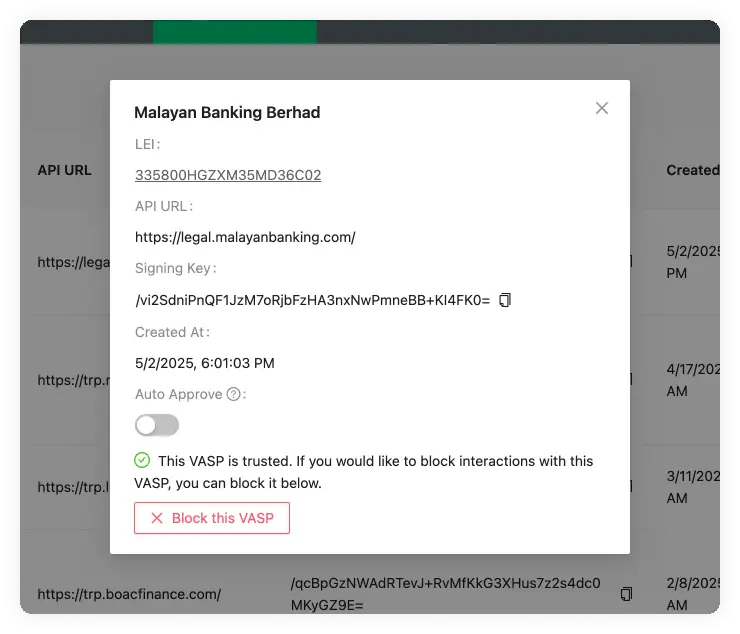Click the 5/2/2025, 6:01:03 PM timestamp
This screenshot has height=634, width=740.
point(204,363)
